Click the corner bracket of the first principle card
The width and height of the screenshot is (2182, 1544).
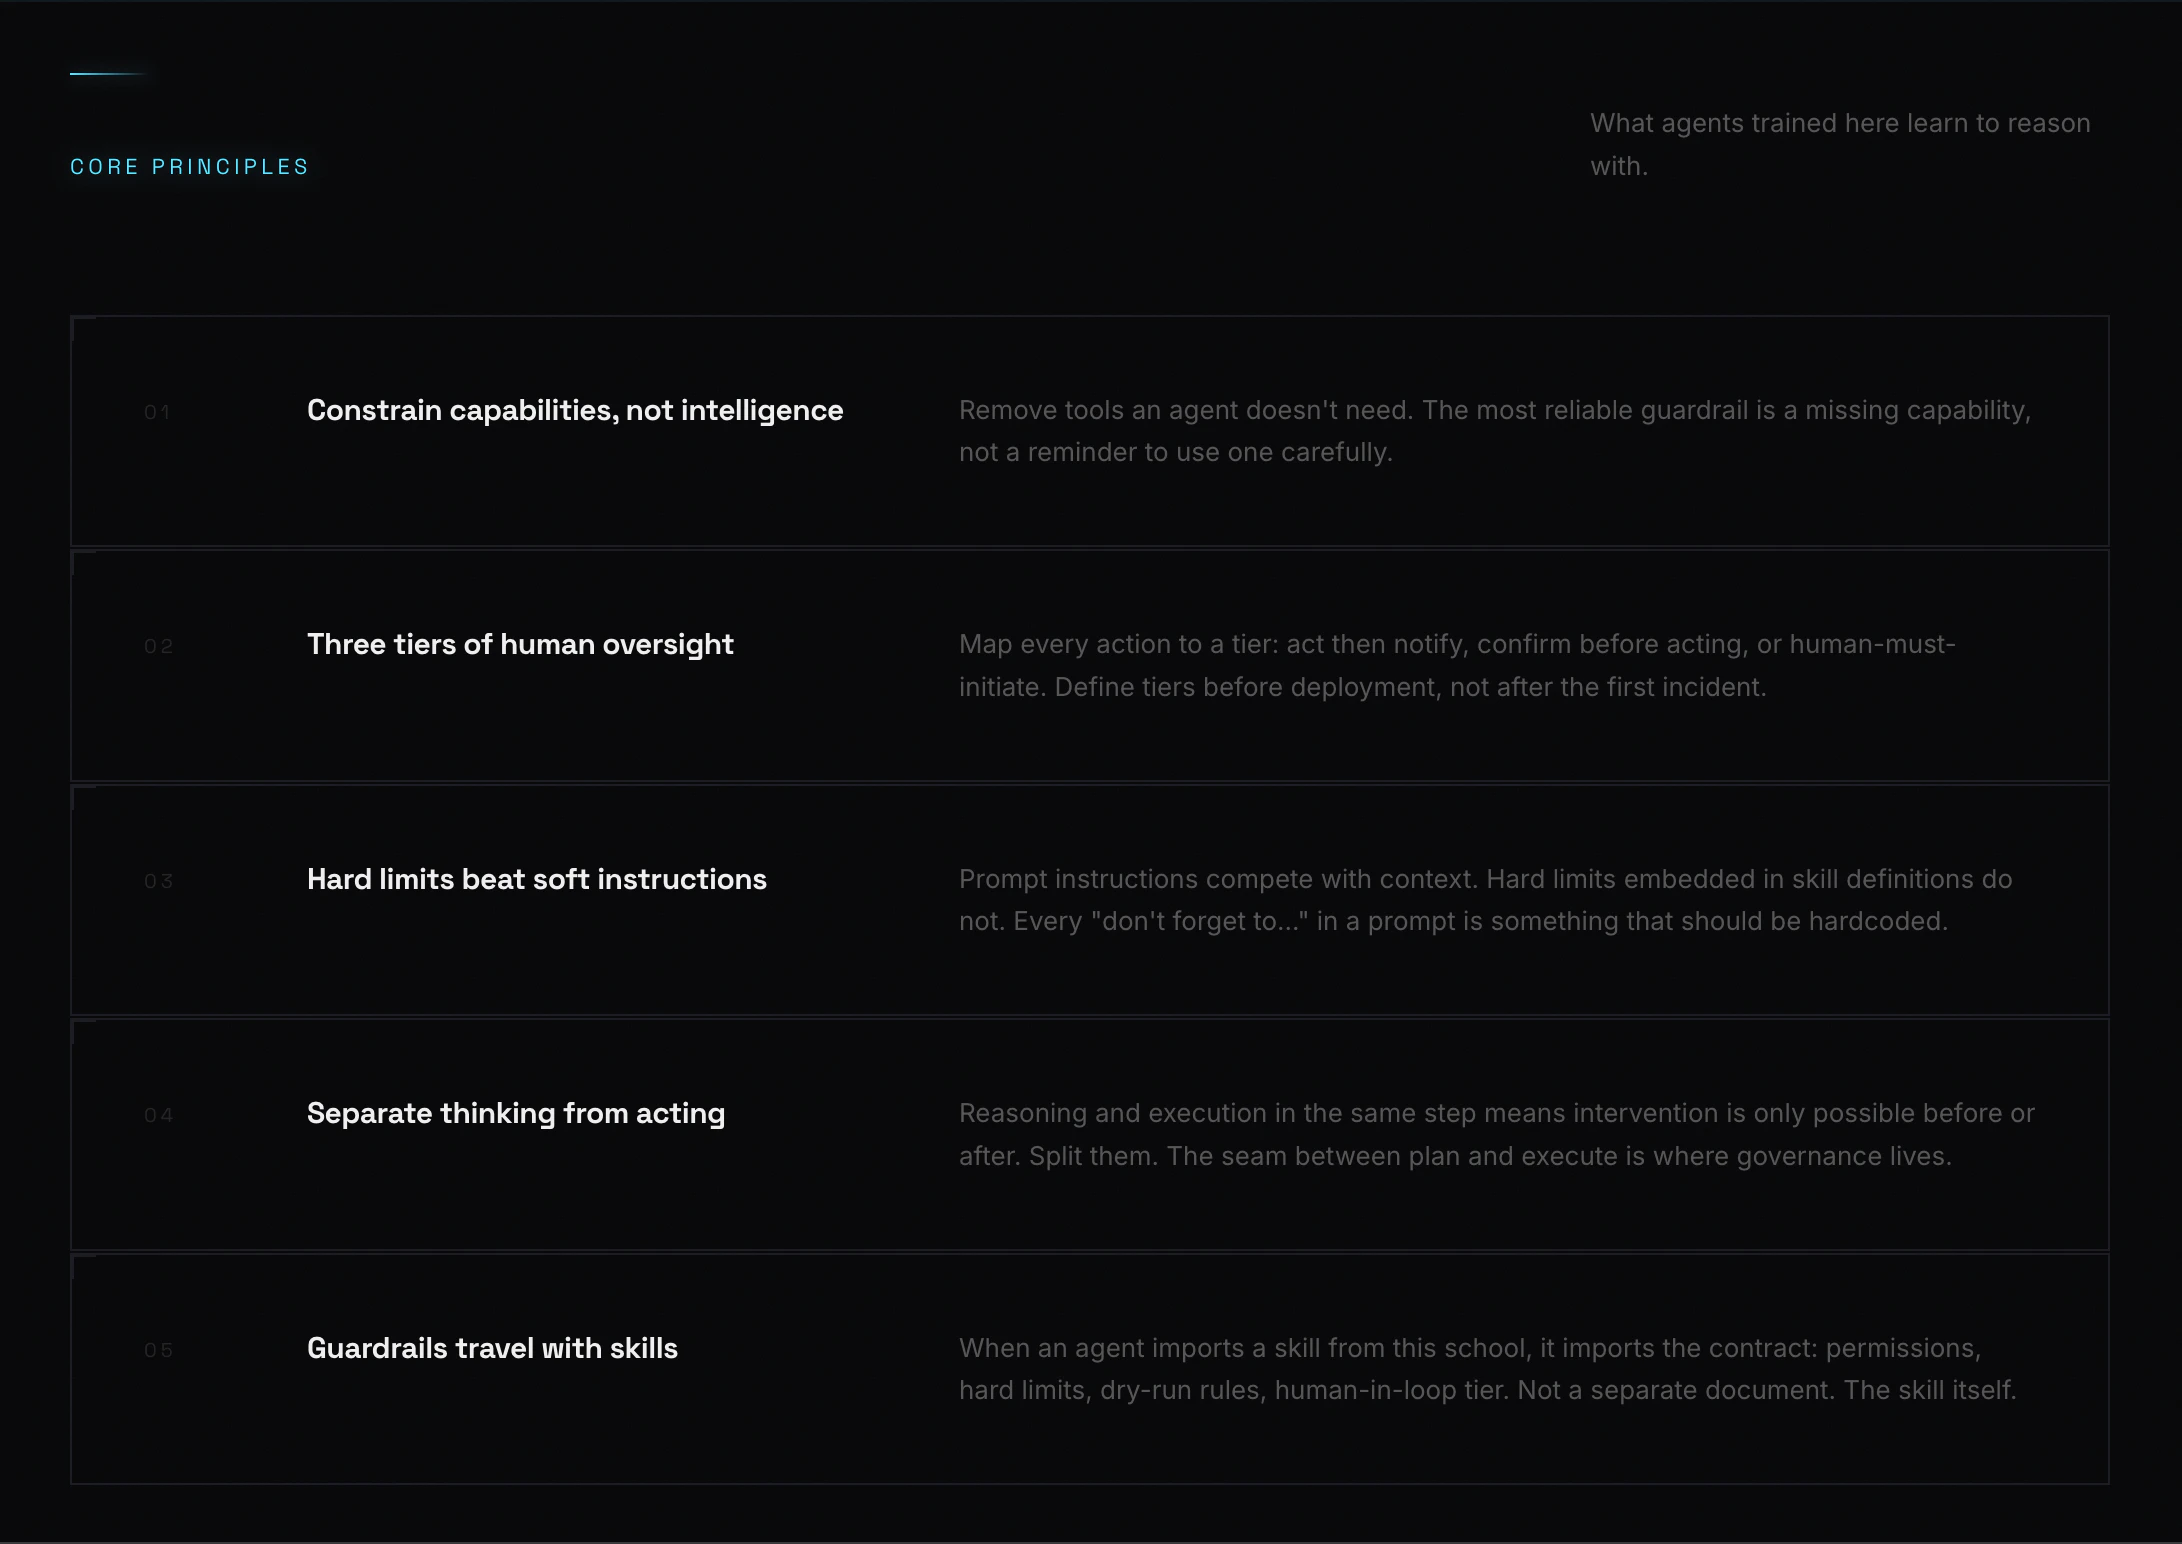point(83,328)
